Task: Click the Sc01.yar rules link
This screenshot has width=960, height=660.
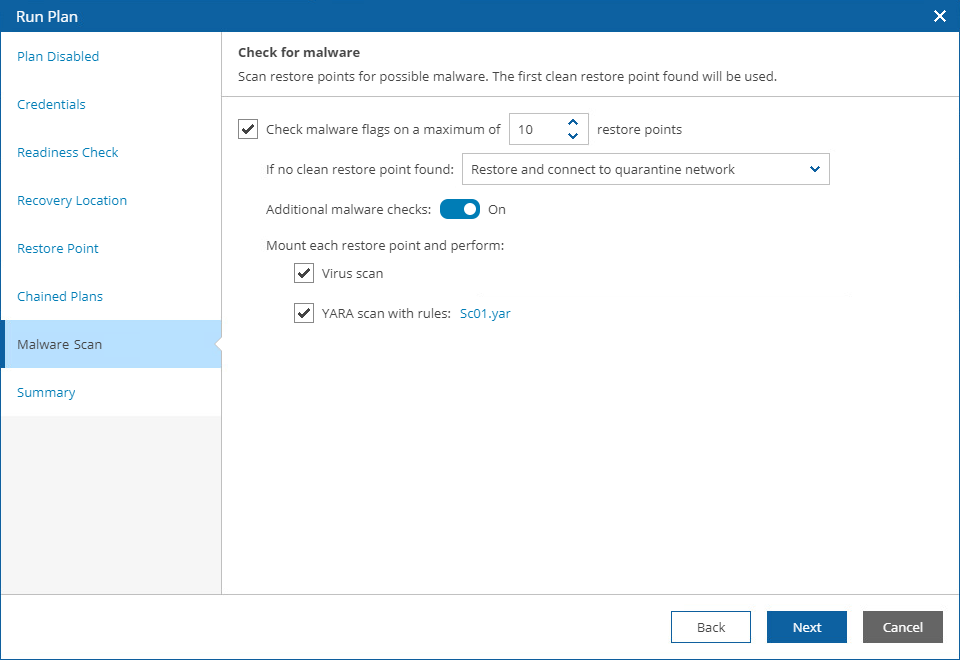Action: pyautogui.click(x=485, y=313)
